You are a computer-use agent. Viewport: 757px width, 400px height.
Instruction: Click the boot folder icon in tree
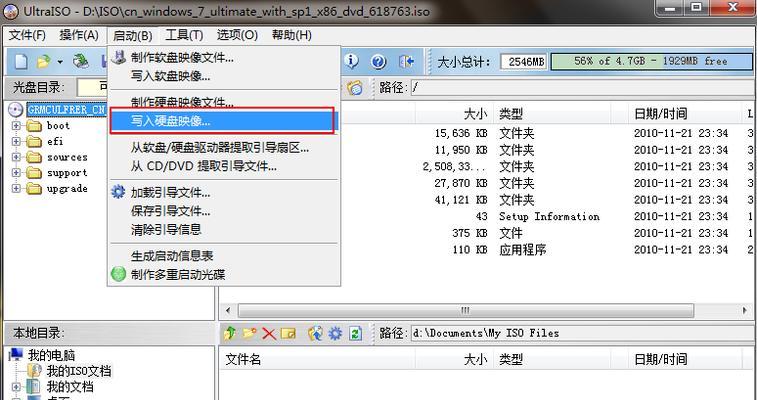(x=34, y=126)
